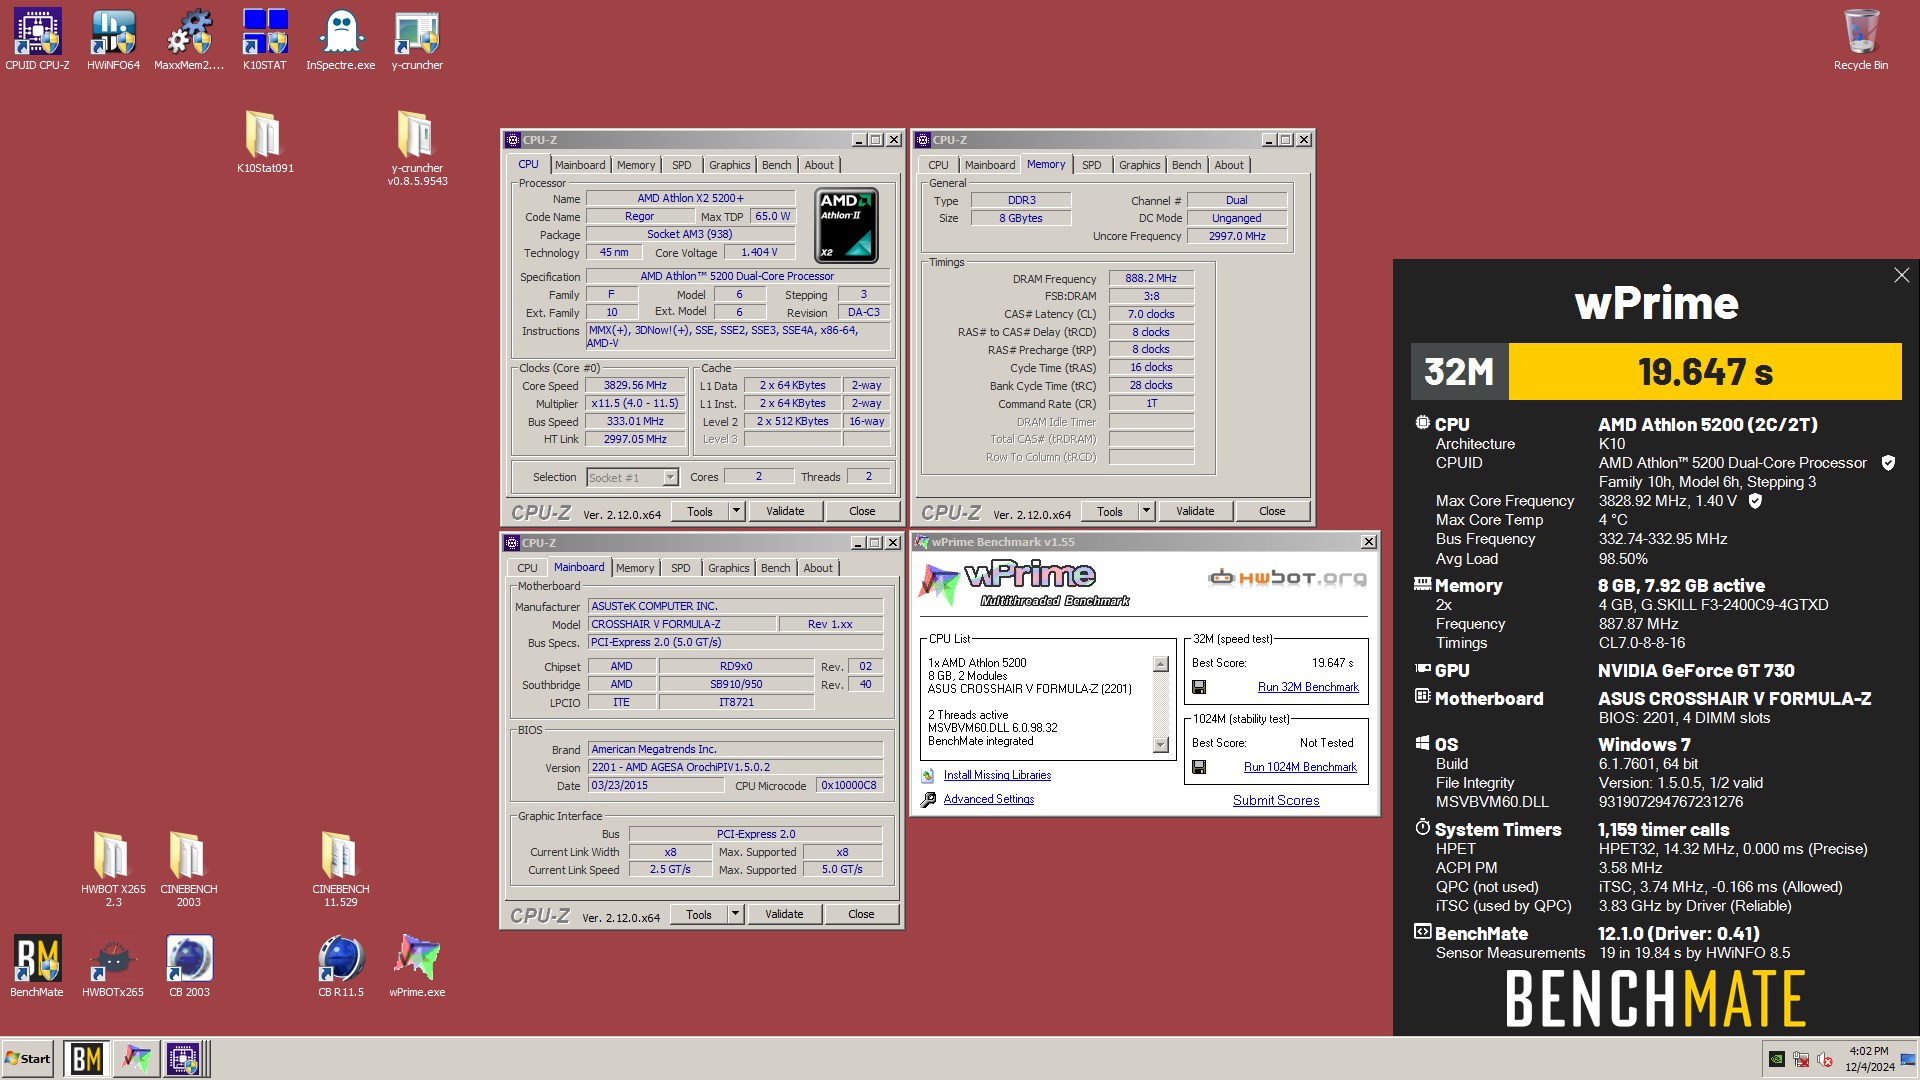Open the y-cruncher v0.8.5.9543 folder
This screenshot has height=1080, width=1920.
[x=417, y=148]
